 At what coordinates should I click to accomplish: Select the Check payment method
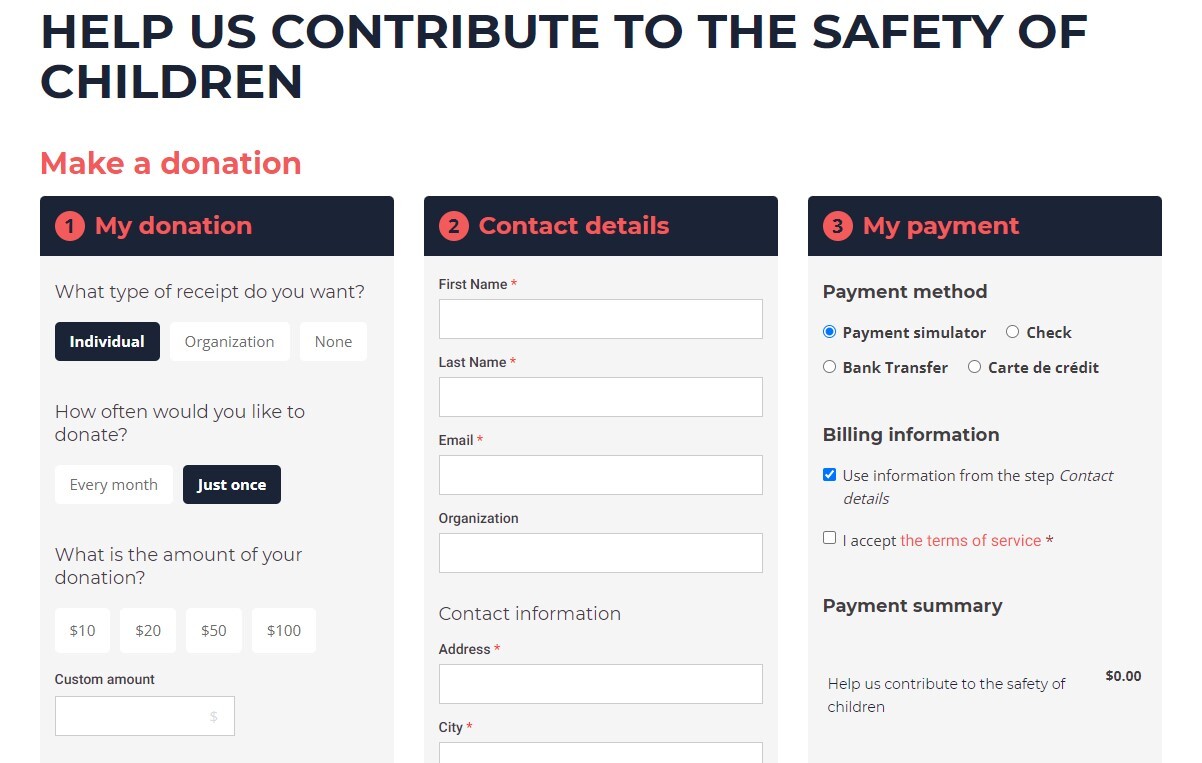point(1012,332)
